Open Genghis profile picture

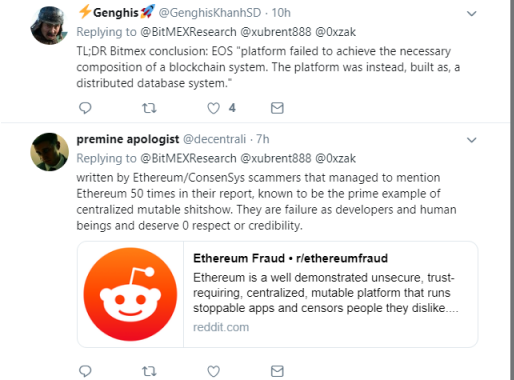49,25
